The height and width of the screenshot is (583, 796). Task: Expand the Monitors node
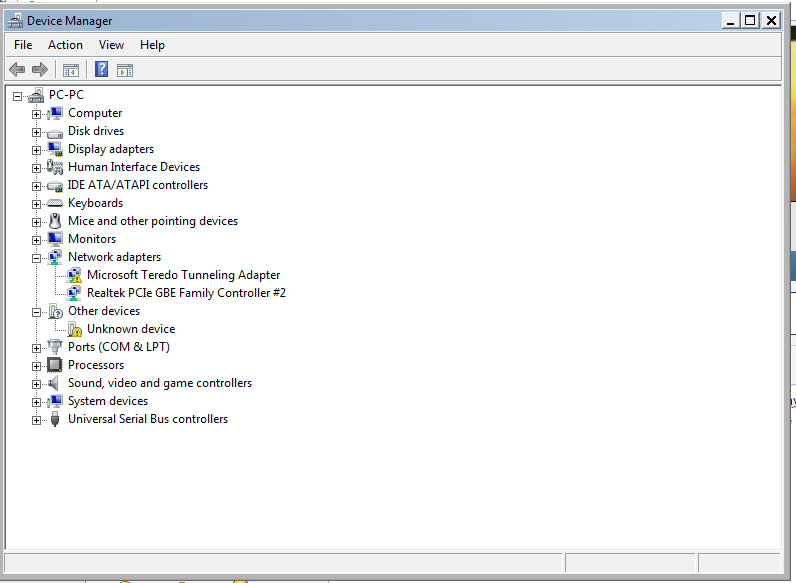pos(36,240)
